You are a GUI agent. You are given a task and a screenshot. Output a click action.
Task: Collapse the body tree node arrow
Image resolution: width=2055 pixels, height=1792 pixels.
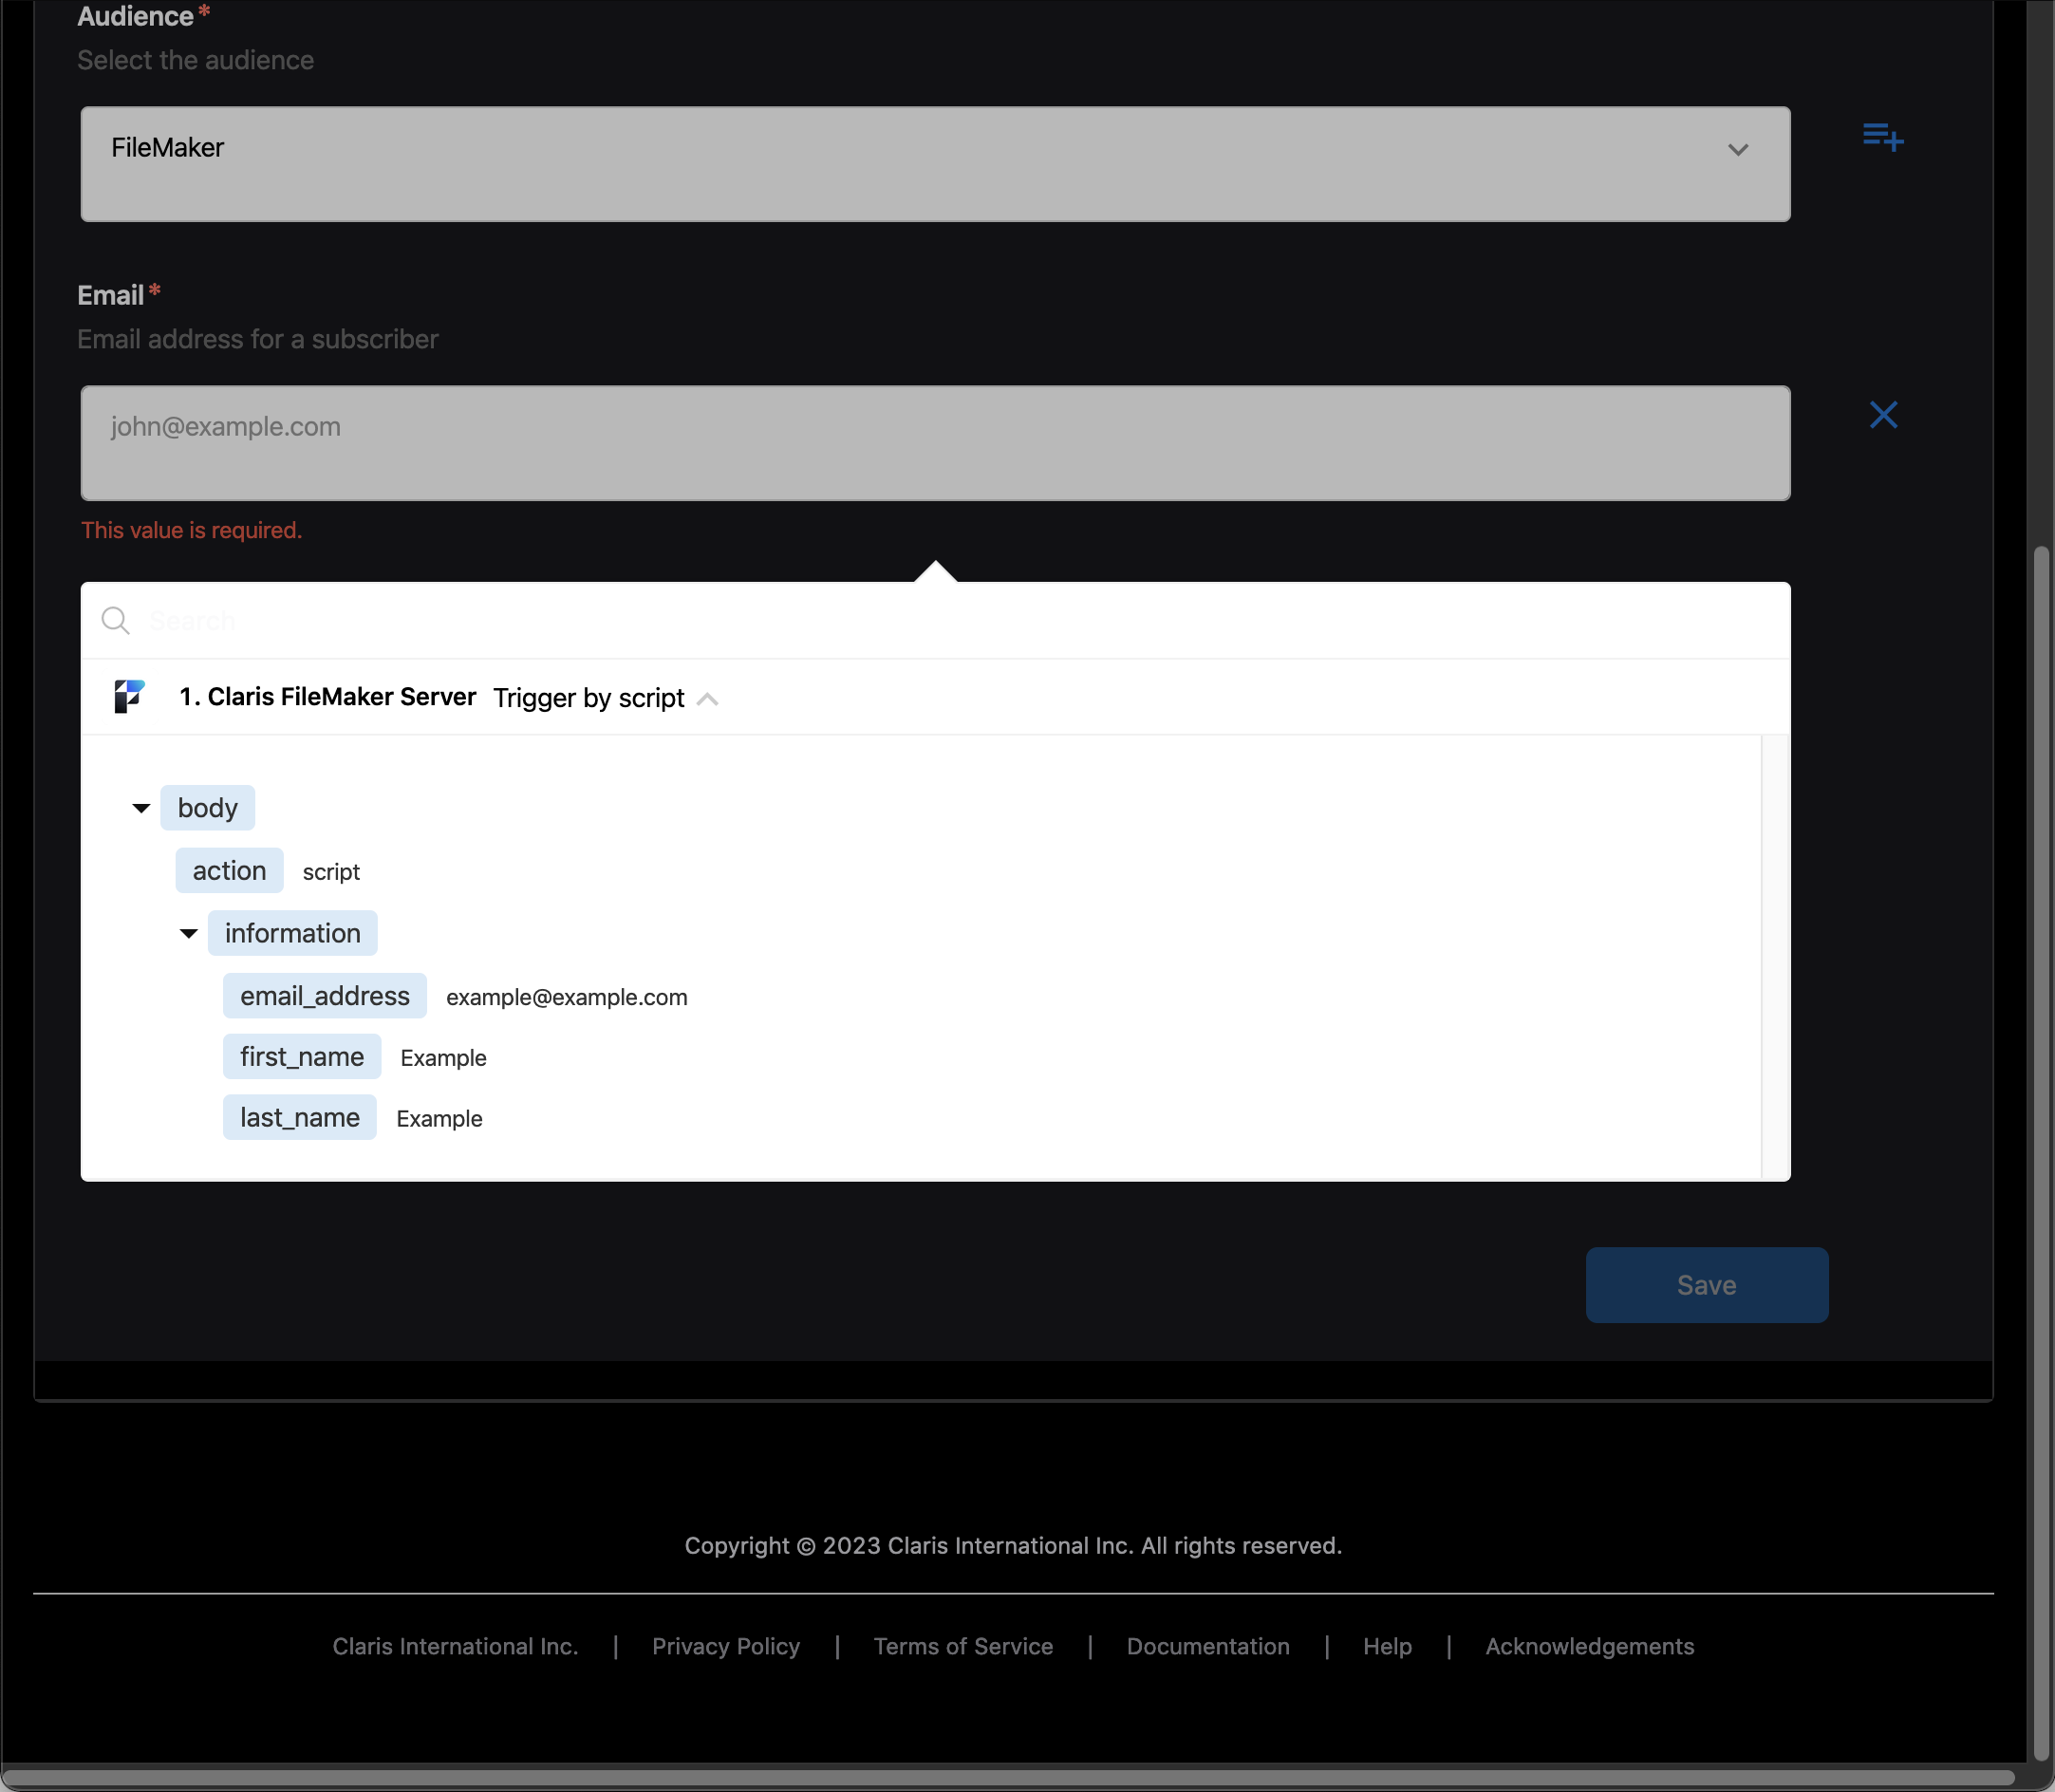click(x=141, y=808)
